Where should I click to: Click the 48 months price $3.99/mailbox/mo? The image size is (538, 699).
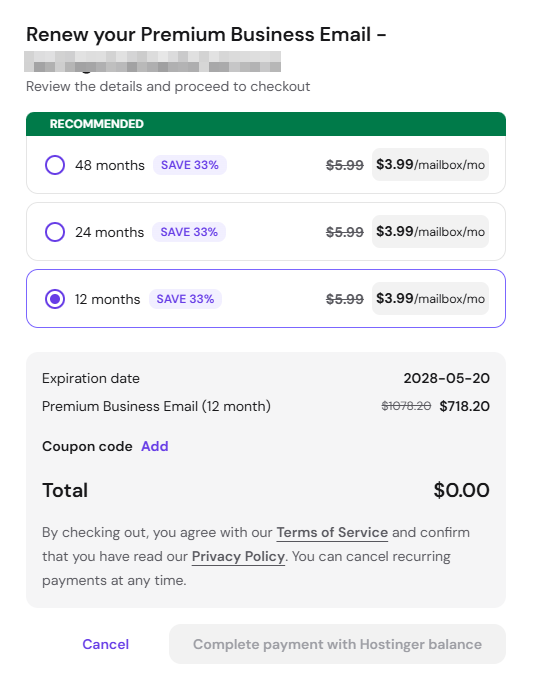tap(431, 164)
